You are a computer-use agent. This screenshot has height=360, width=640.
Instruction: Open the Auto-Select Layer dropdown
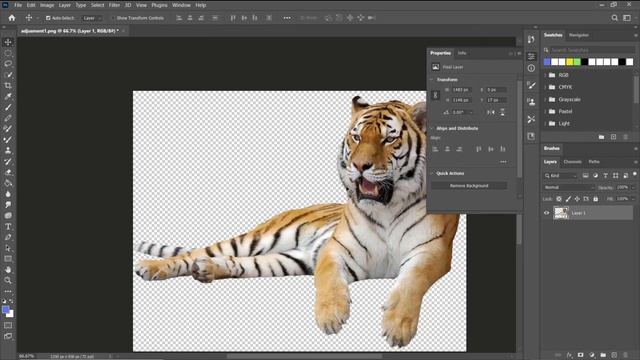click(92, 18)
